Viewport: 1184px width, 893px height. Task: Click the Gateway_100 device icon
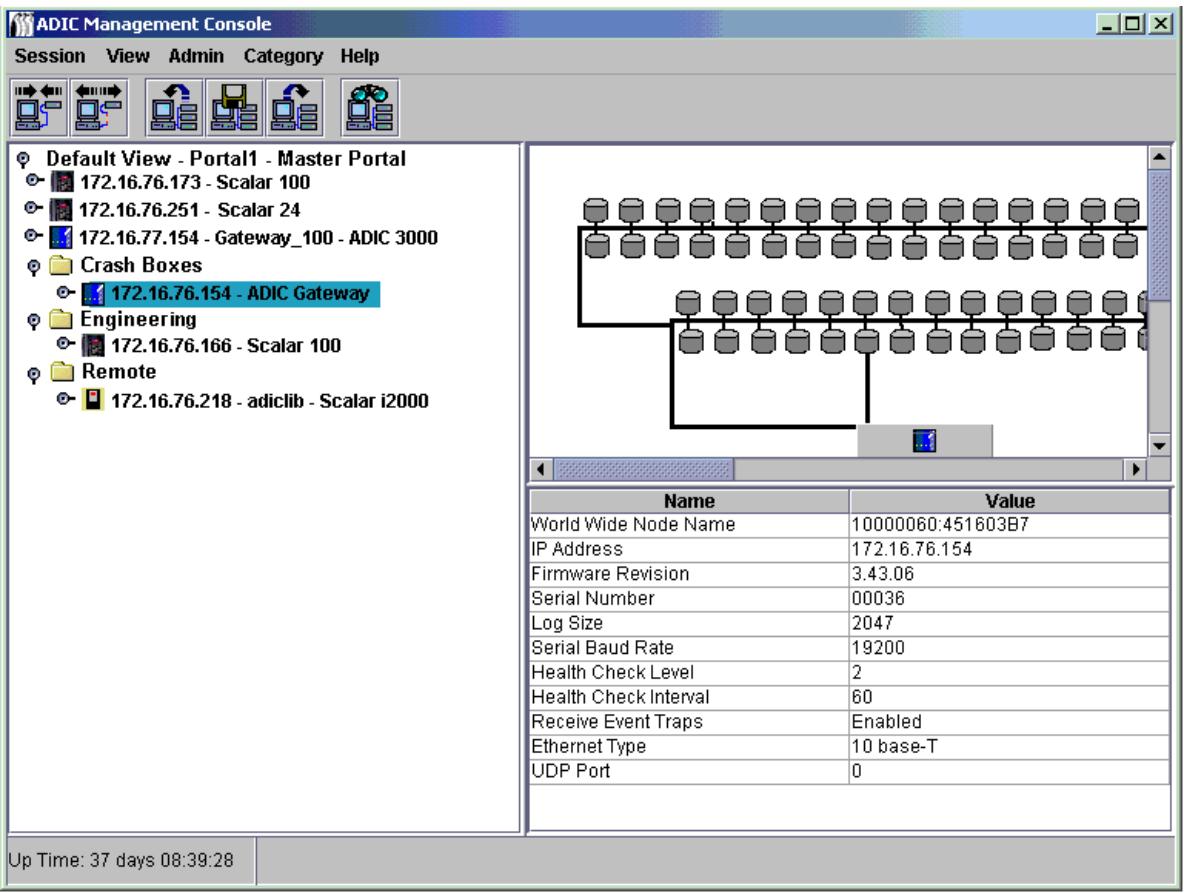coord(60,237)
